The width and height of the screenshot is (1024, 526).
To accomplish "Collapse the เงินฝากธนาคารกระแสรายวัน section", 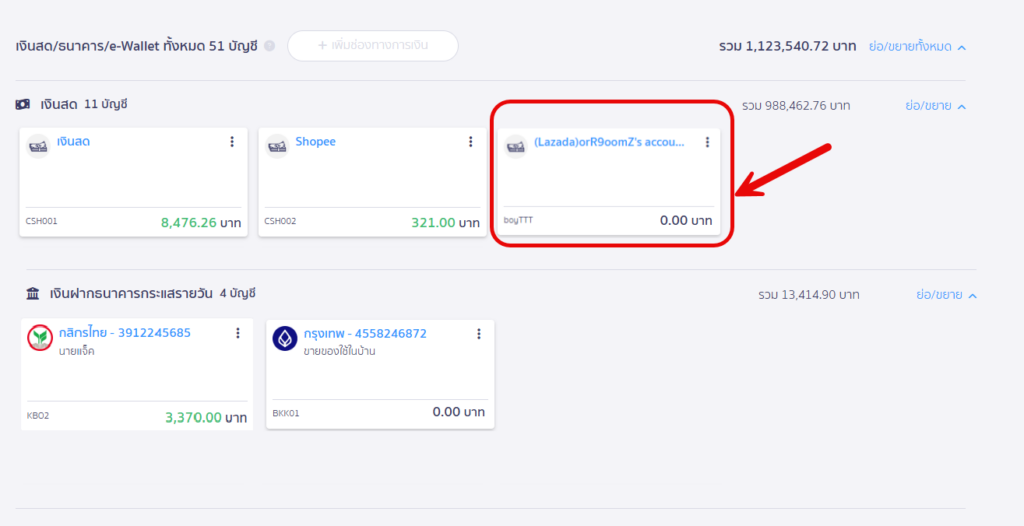I will 945,295.
